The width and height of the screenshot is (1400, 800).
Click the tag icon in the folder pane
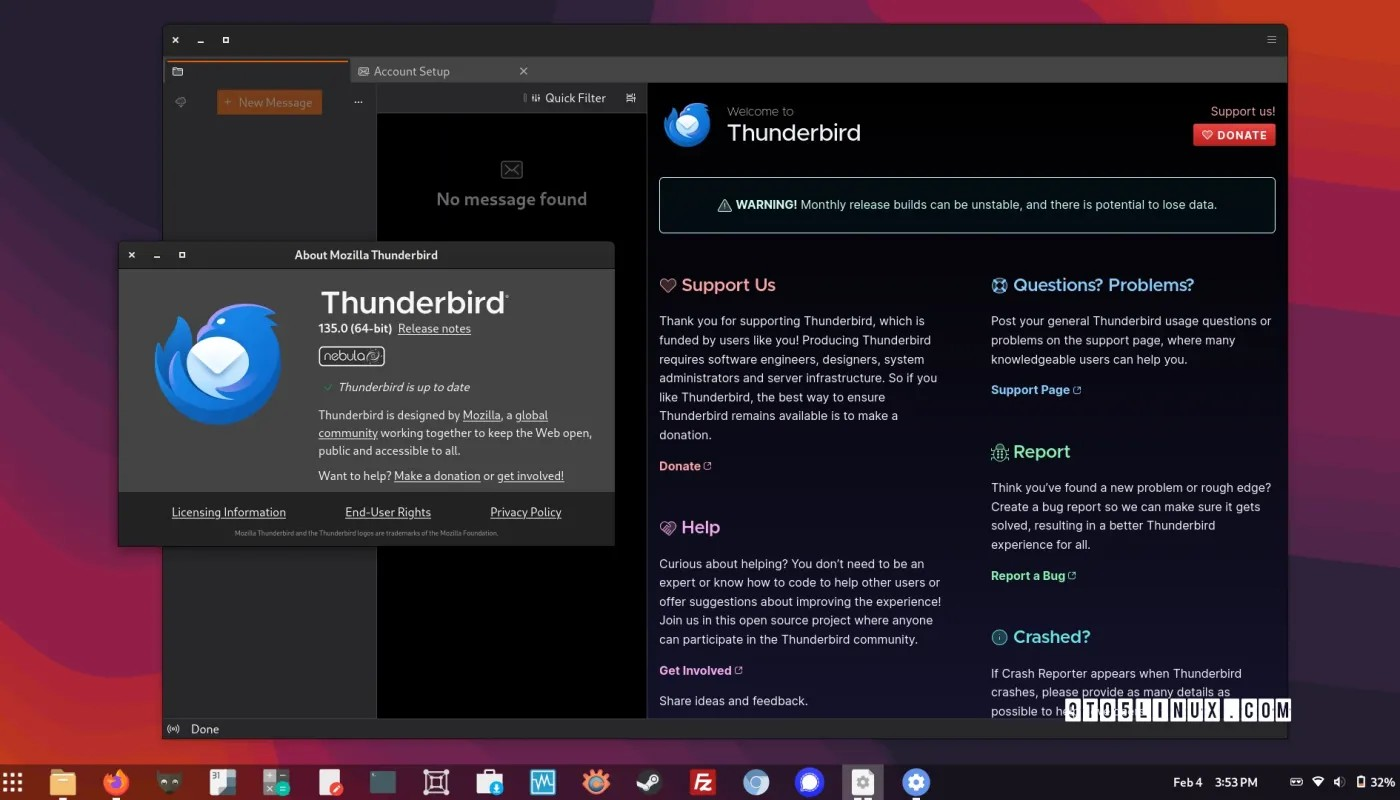(x=181, y=102)
